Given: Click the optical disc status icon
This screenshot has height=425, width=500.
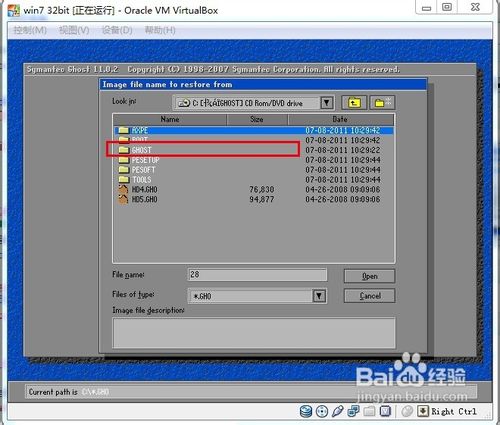Looking at the screenshot, I should pos(322,411).
